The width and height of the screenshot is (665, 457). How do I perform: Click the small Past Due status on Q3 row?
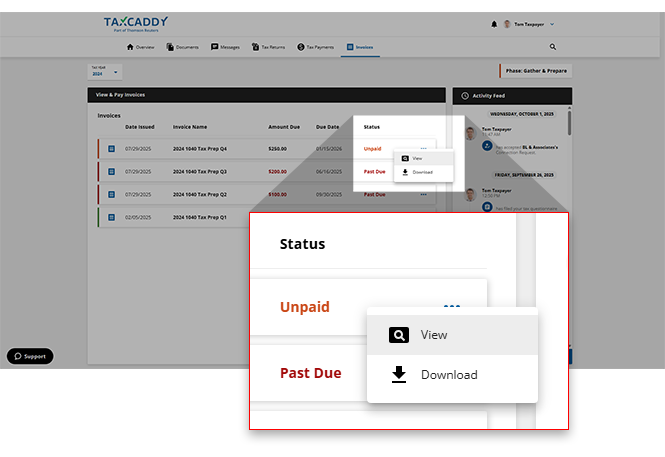tap(374, 172)
